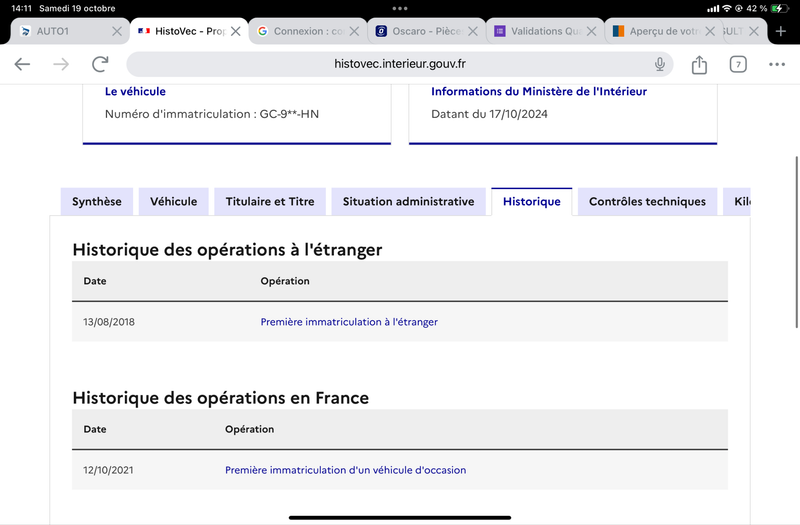Click the 'Le véhicule' heading
This screenshot has height=525, width=800.
click(135, 91)
